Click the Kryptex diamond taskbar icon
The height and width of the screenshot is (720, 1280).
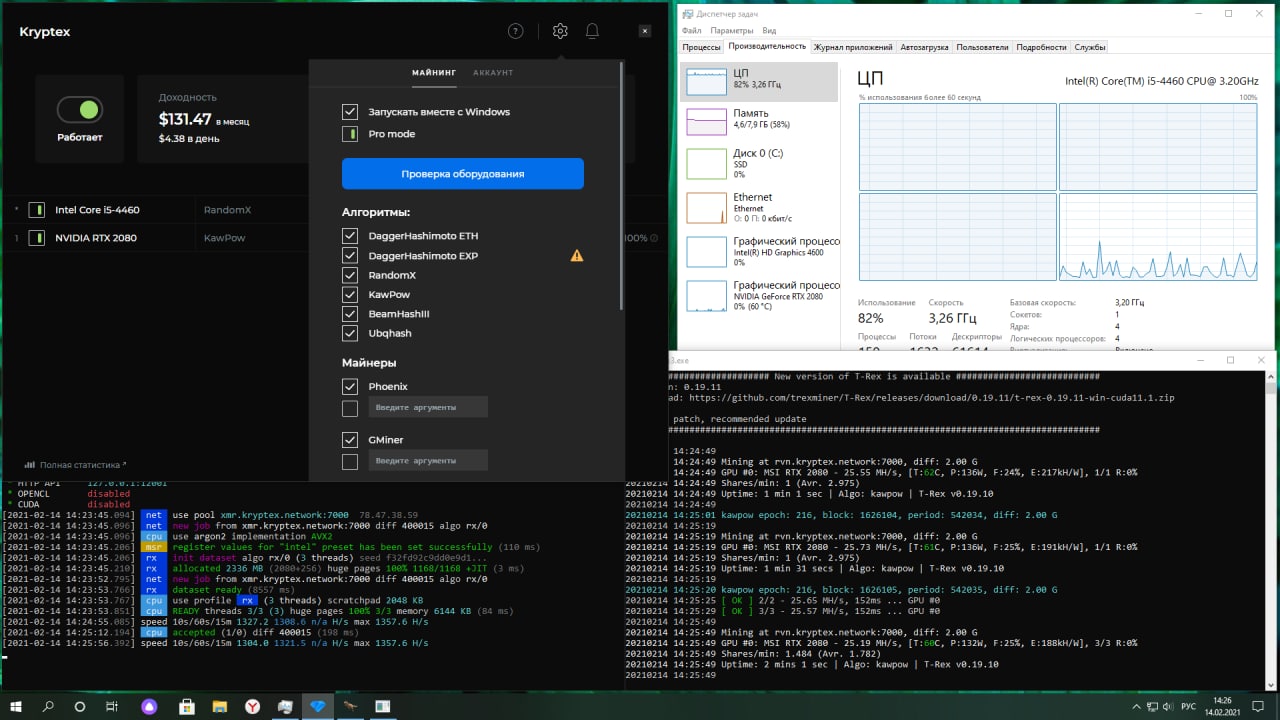point(318,706)
